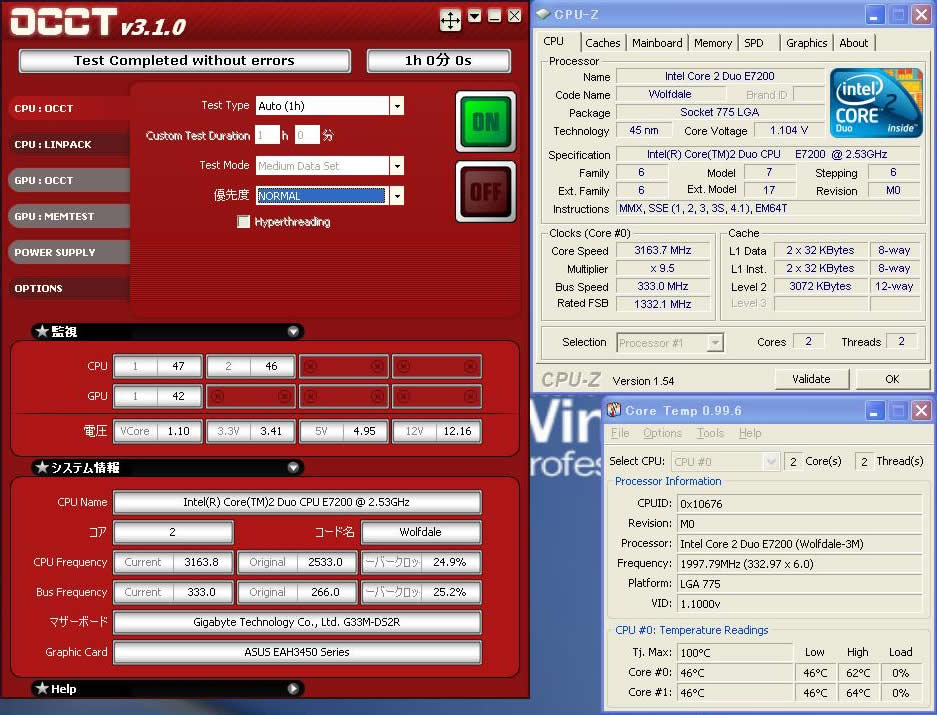Click the Frequency 1997.79MHz field in Core Temp
This screenshot has height=715, width=937.
tap(800, 564)
